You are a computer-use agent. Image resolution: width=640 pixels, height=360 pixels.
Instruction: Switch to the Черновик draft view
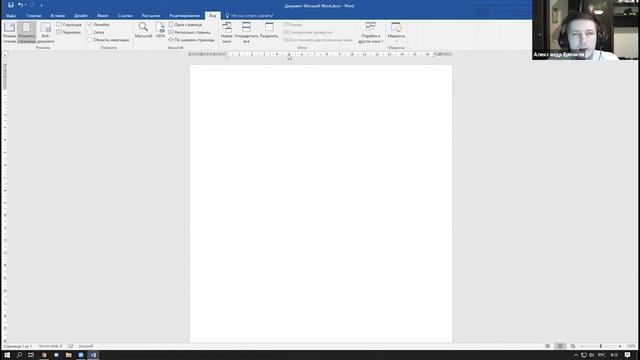tap(69, 32)
